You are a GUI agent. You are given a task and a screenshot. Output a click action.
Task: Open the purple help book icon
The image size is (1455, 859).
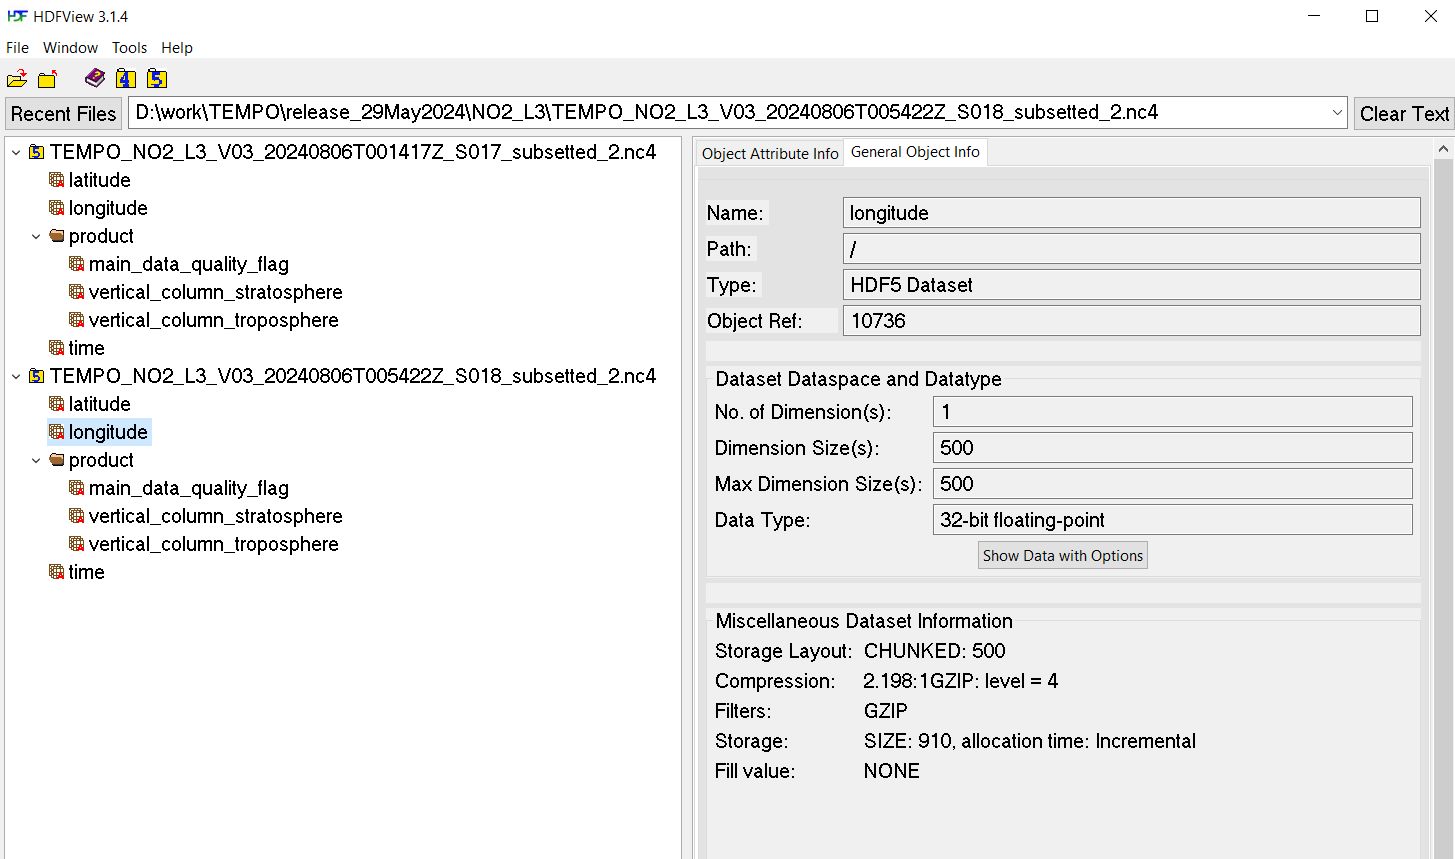(x=95, y=78)
